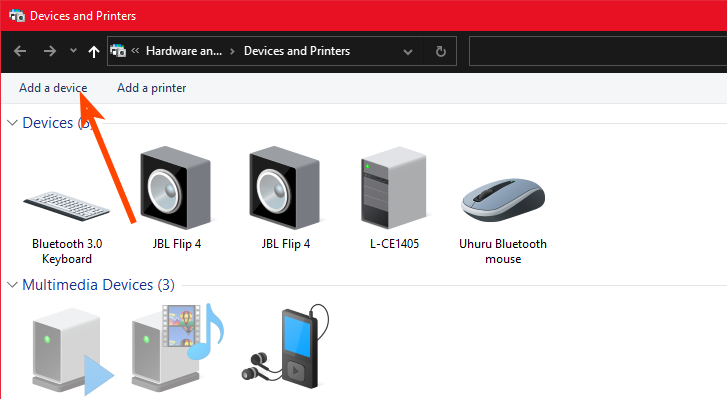This screenshot has height=399, width=727.
Task: Click Add a printer
Action: 152,88
